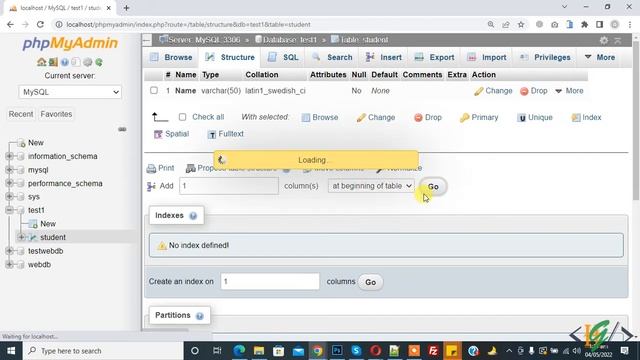
Task: Open the Current server MySQL dropdown
Action: click(70, 92)
